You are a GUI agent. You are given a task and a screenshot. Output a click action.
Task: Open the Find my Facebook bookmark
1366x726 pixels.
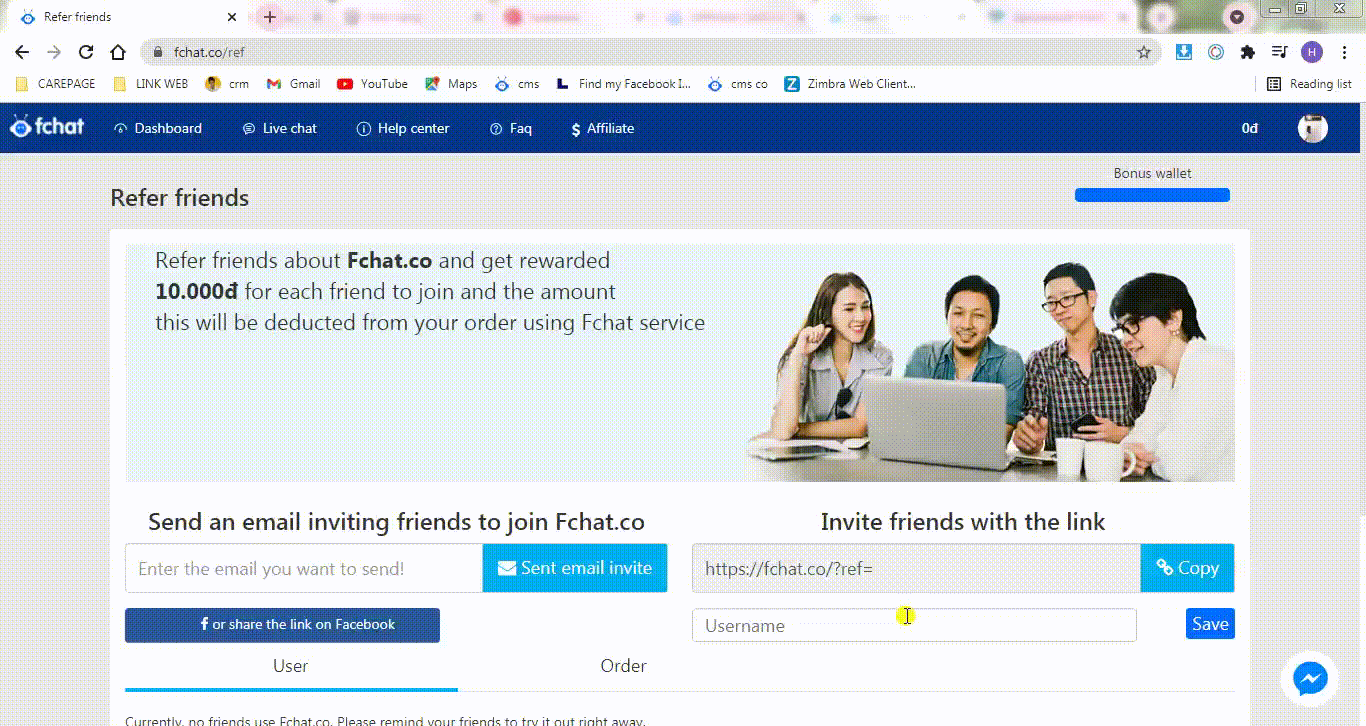tap(624, 84)
